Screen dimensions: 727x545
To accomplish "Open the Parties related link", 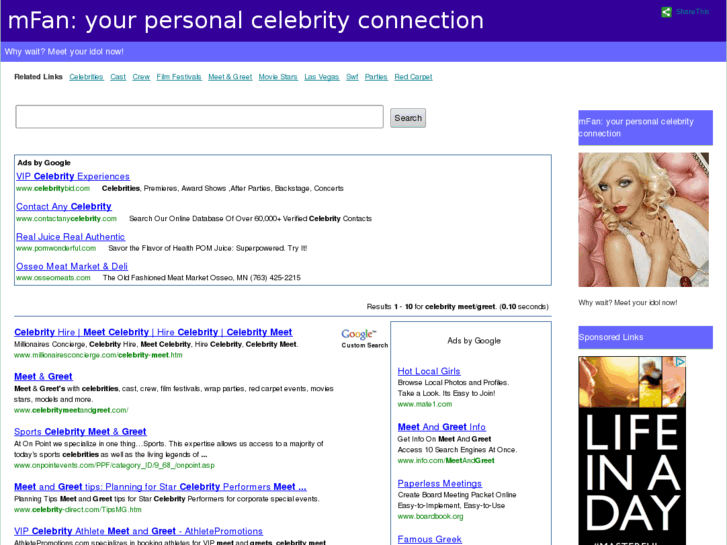I will pos(376,77).
